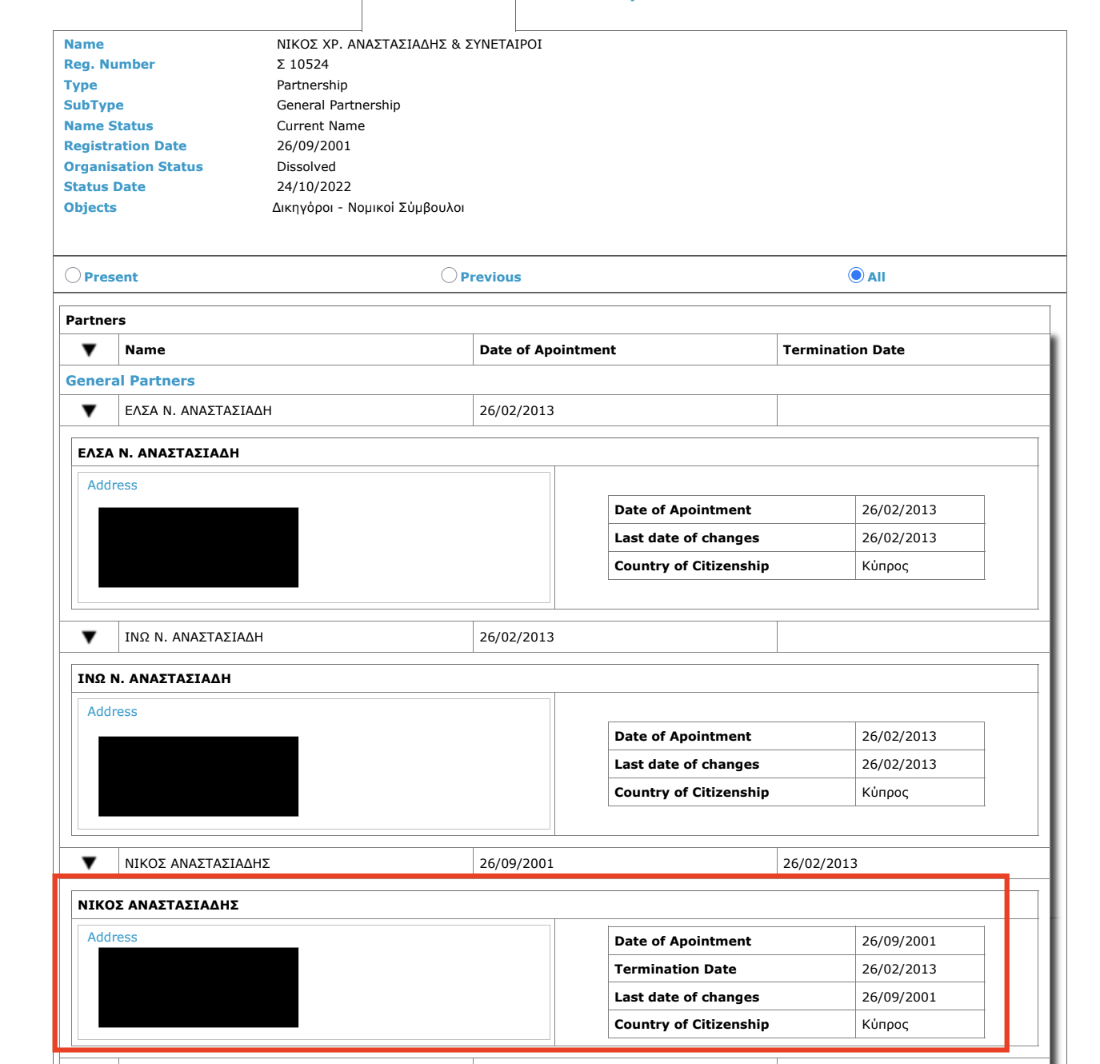The image size is (1100, 1064).
Task: Click the General Partners section heading
Action: (x=130, y=381)
